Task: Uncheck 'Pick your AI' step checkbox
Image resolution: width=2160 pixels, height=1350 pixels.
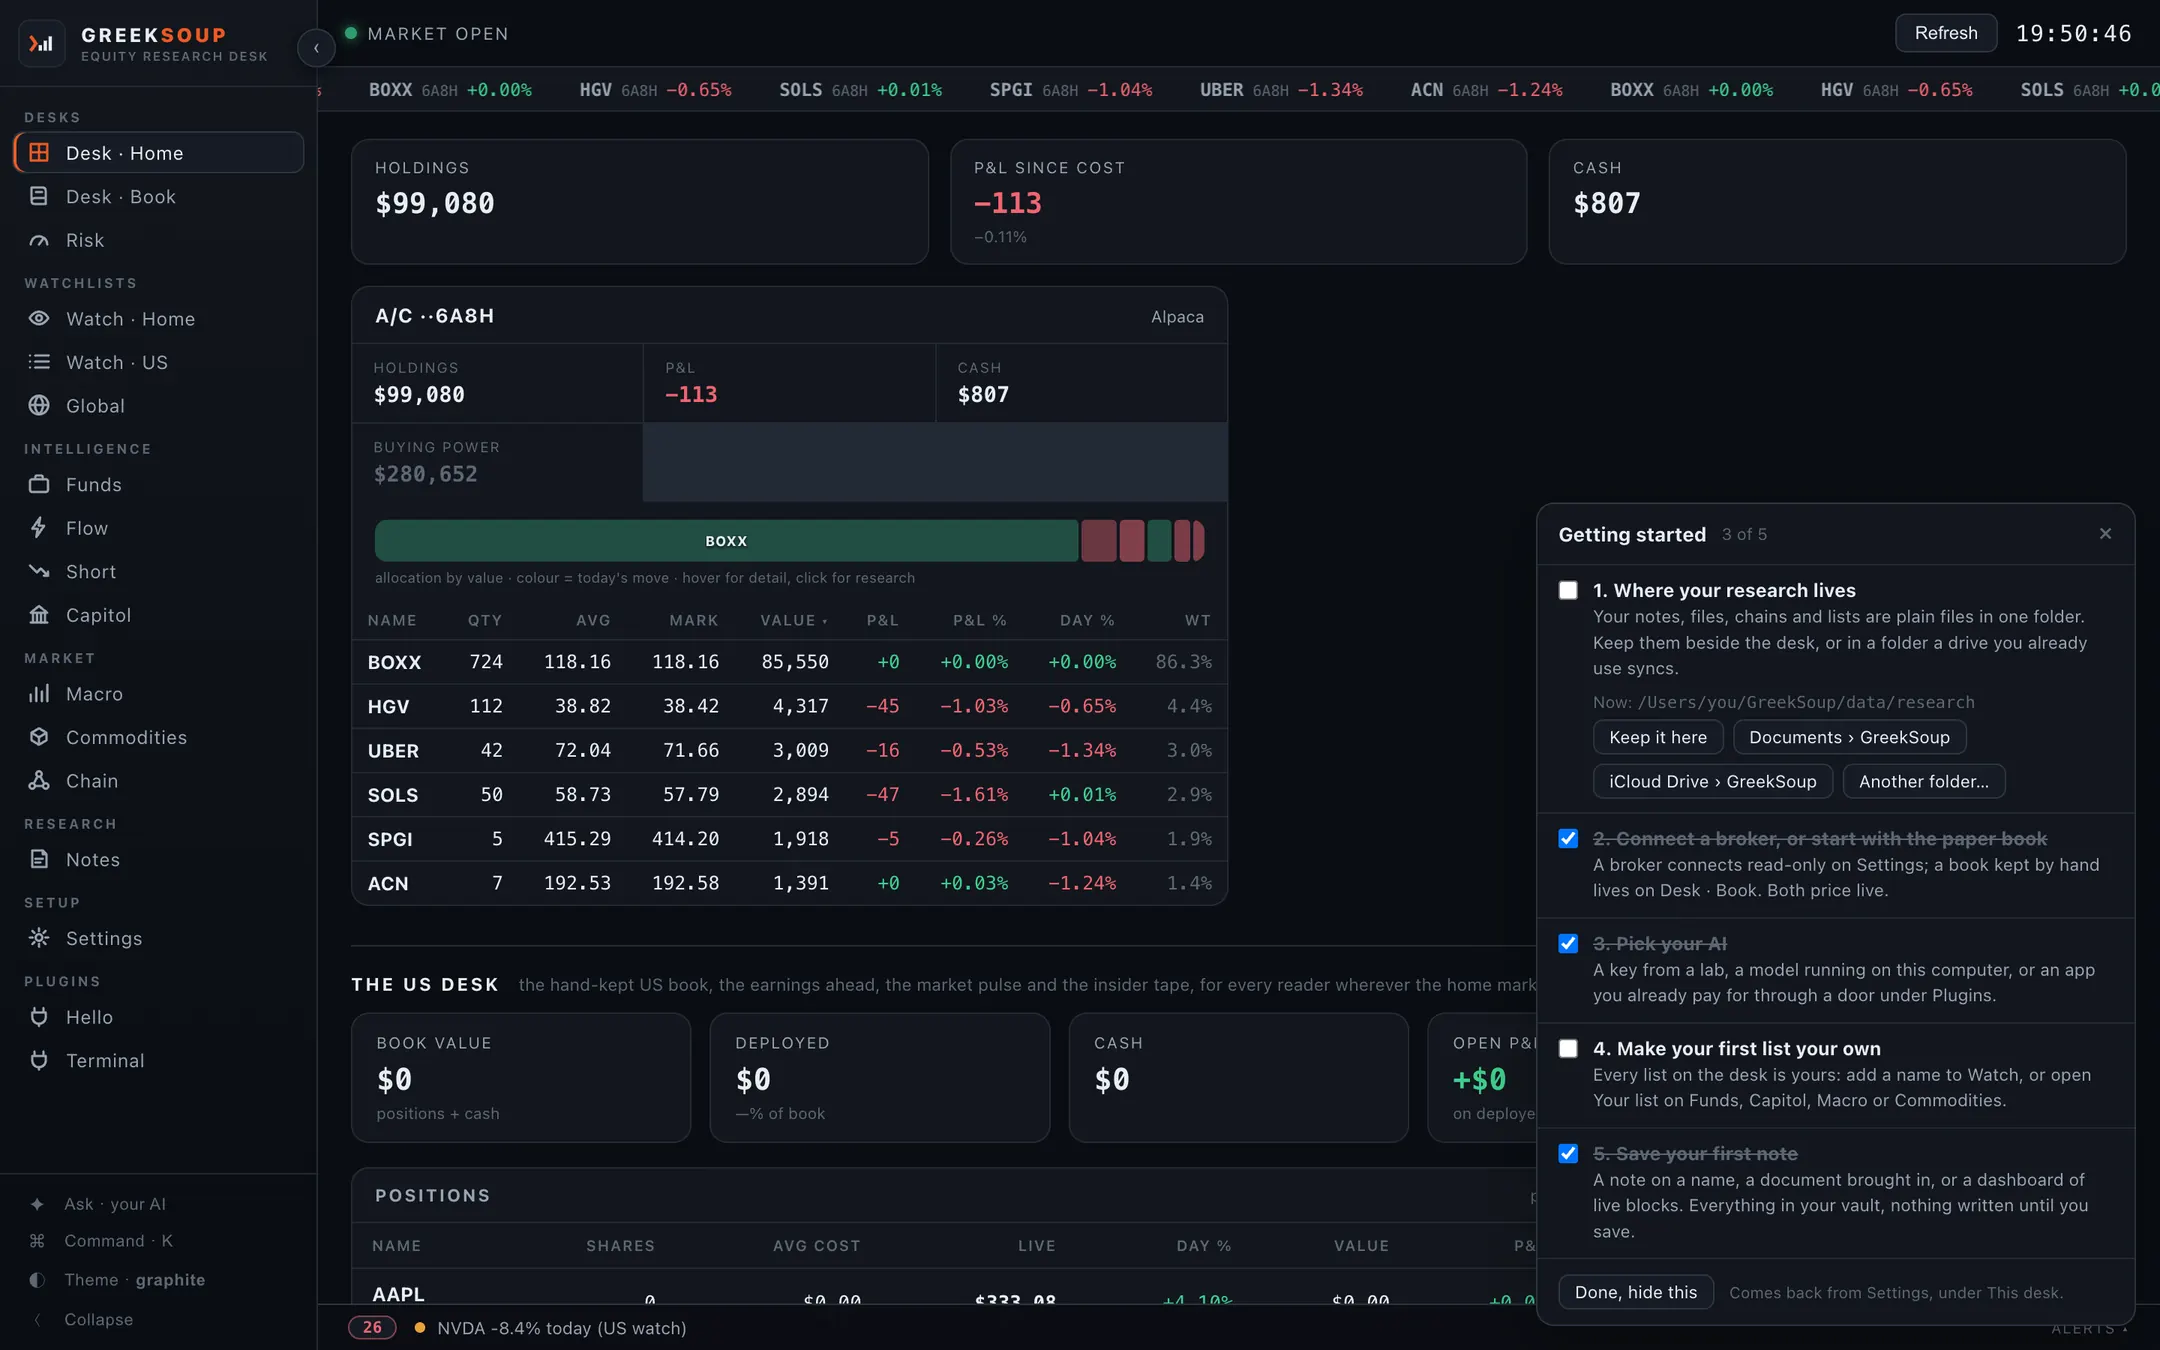Action: click(x=1568, y=944)
